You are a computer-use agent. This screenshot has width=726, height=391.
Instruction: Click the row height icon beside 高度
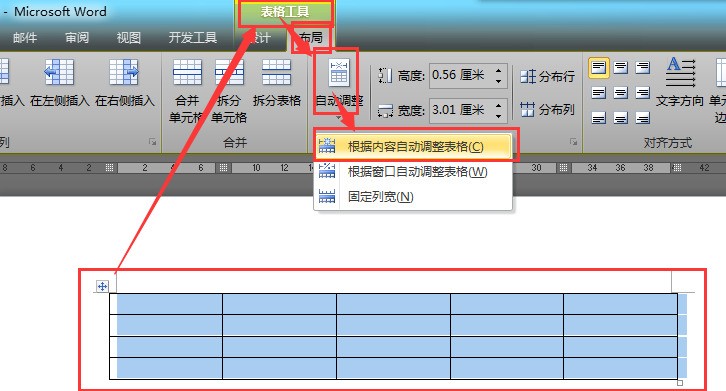pyautogui.click(x=385, y=76)
